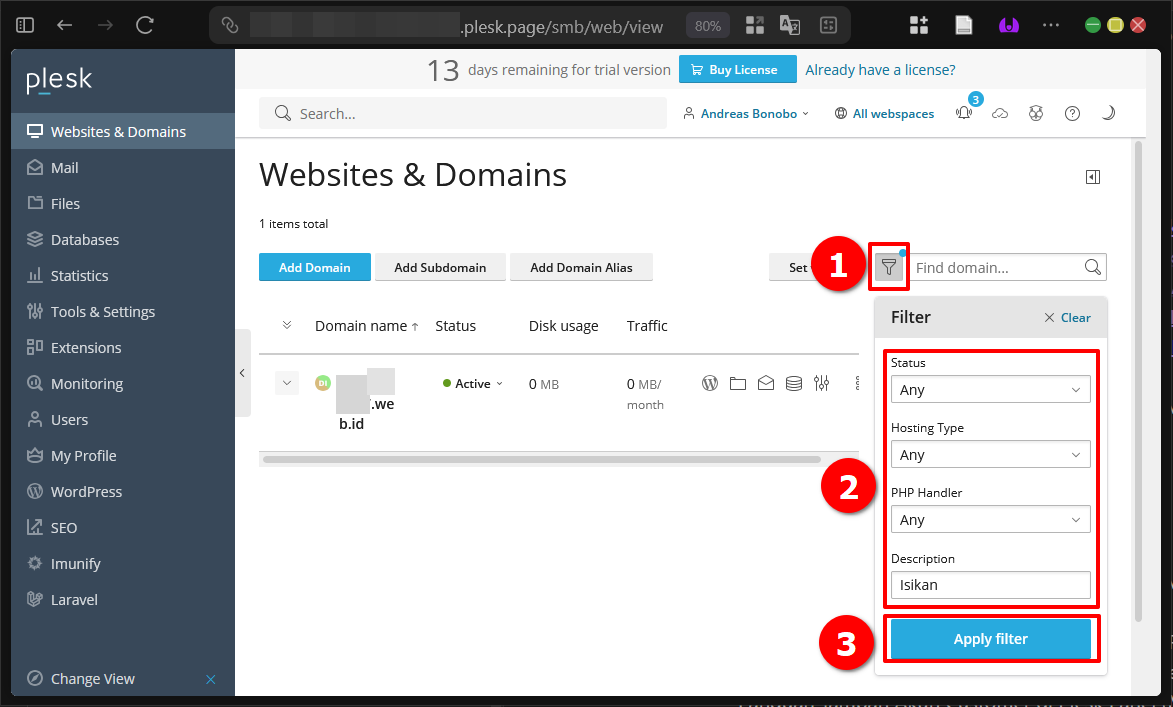The height and width of the screenshot is (707, 1173).
Task: Open the Hosting Type dropdown
Action: [990, 455]
